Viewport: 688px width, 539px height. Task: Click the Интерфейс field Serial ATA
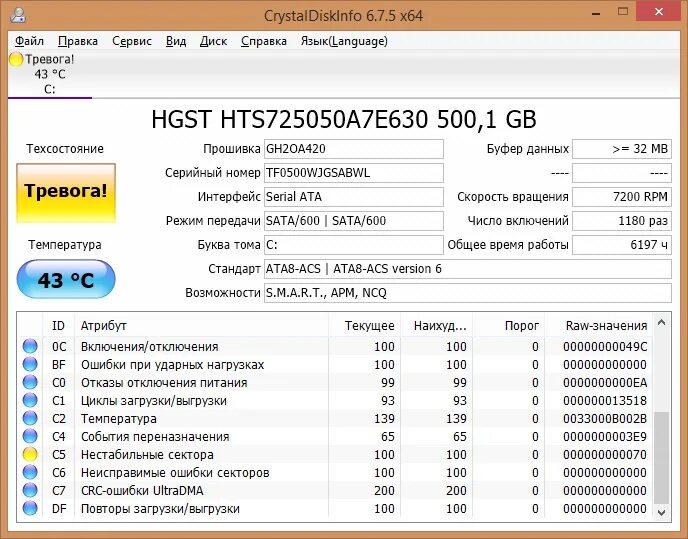coord(354,197)
